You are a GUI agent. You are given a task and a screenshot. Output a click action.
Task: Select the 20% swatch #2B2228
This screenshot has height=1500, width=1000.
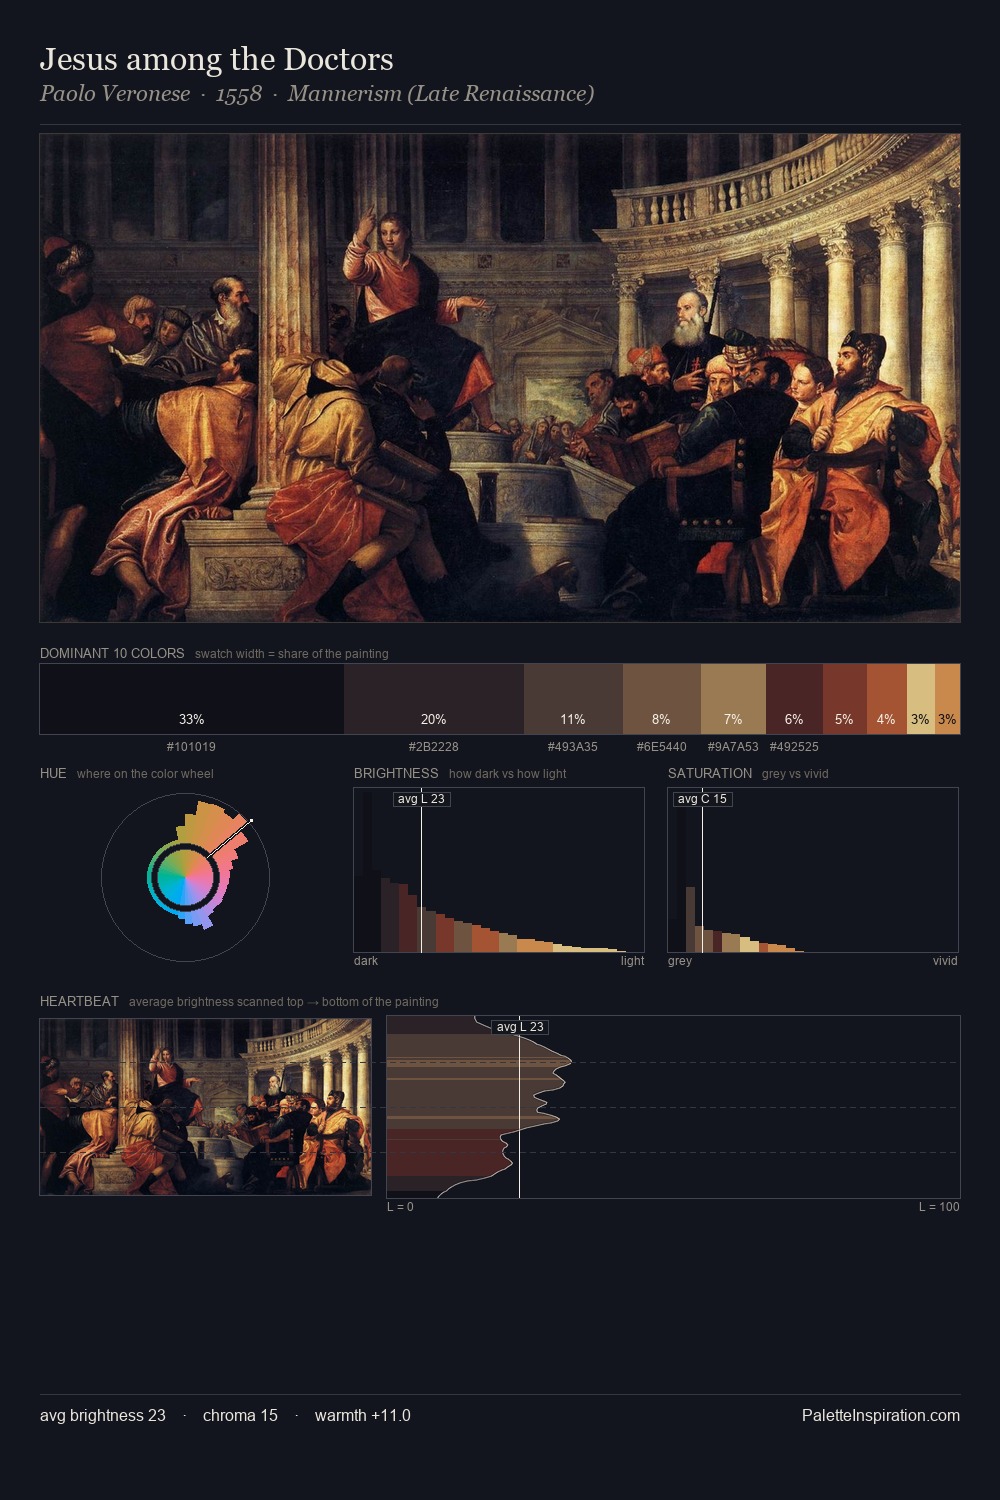tap(434, 699)
